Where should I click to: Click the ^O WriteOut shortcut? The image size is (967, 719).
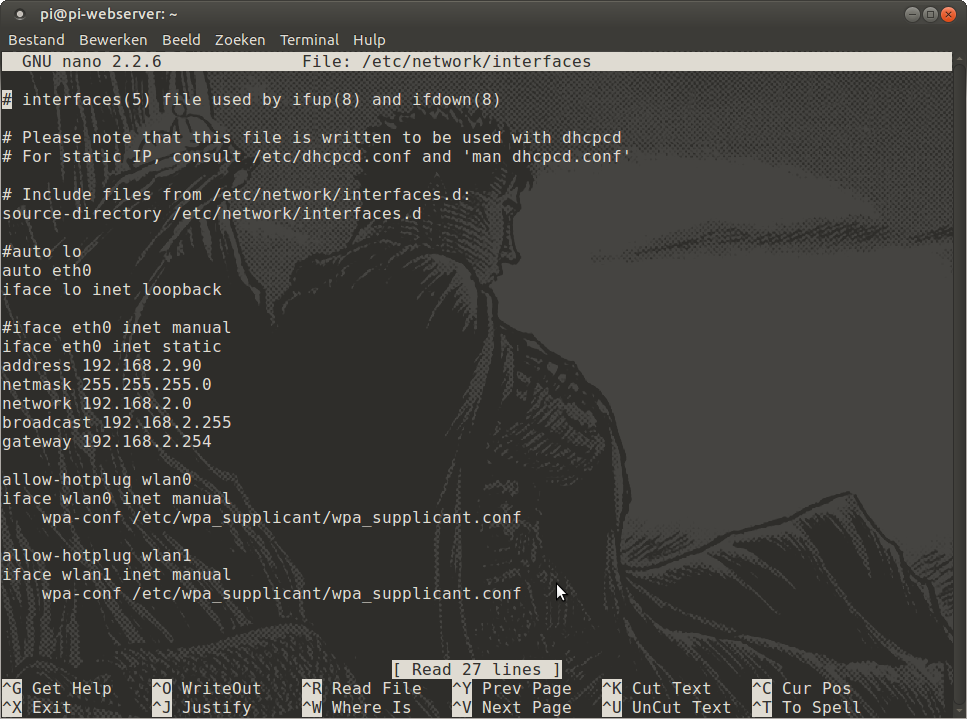point(207,689)
